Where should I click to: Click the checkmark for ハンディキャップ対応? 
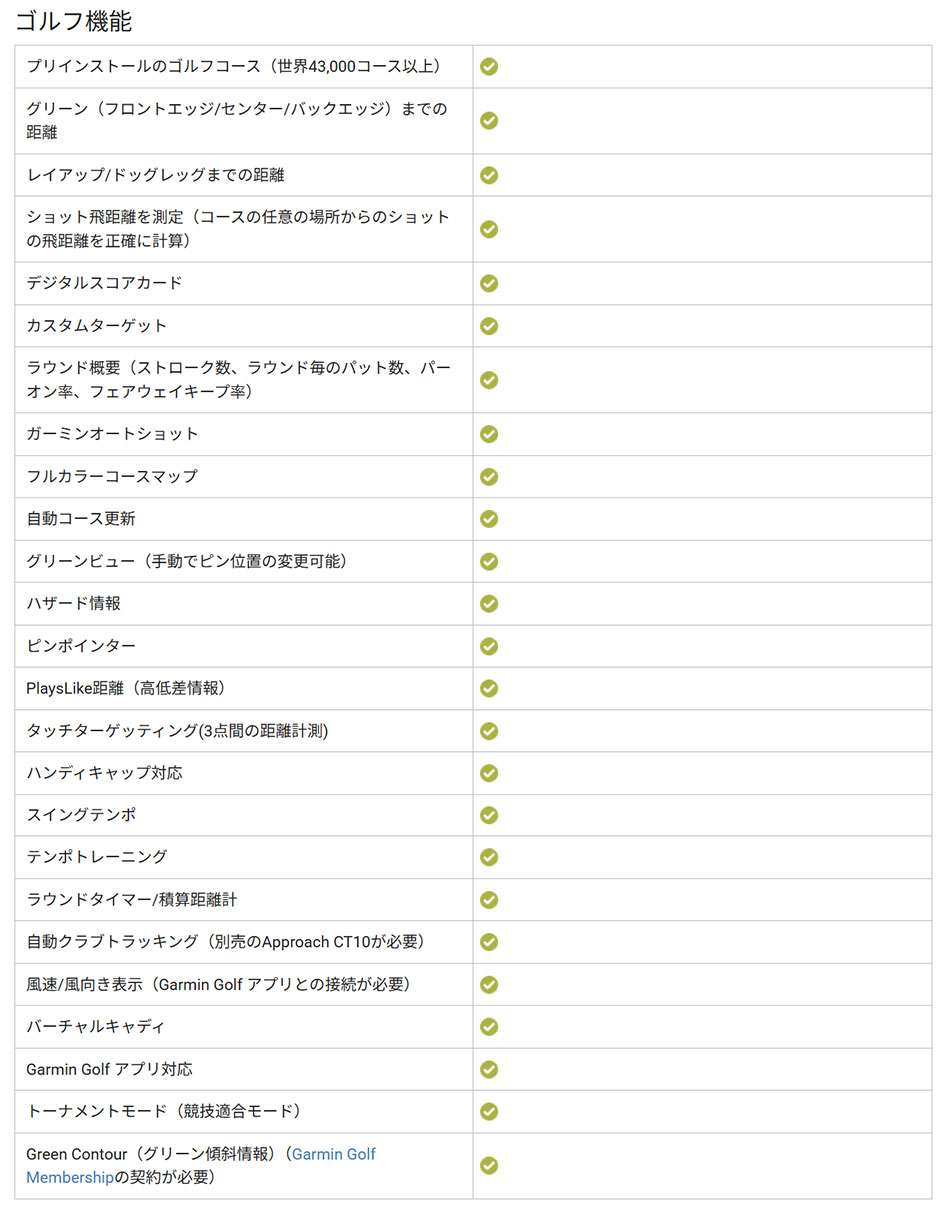coord(489,773)
